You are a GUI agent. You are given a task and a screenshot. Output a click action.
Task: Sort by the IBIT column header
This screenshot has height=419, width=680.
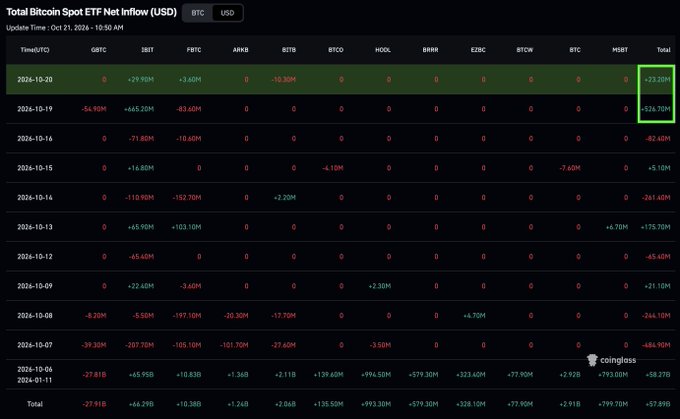coord(147,50)
